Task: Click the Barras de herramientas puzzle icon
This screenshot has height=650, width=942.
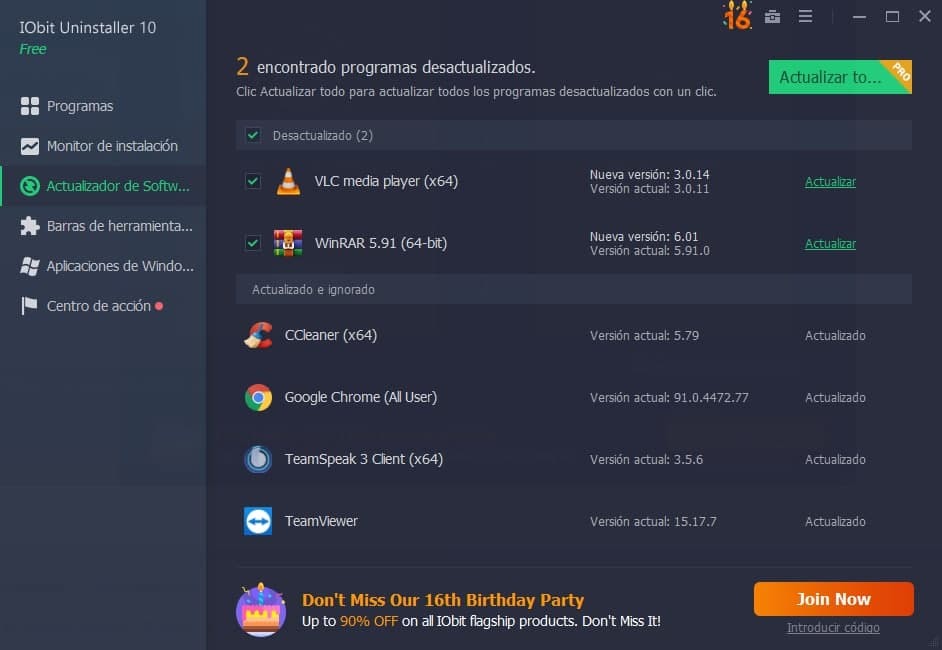Action: pyautogui.click(x=29, y=226)
